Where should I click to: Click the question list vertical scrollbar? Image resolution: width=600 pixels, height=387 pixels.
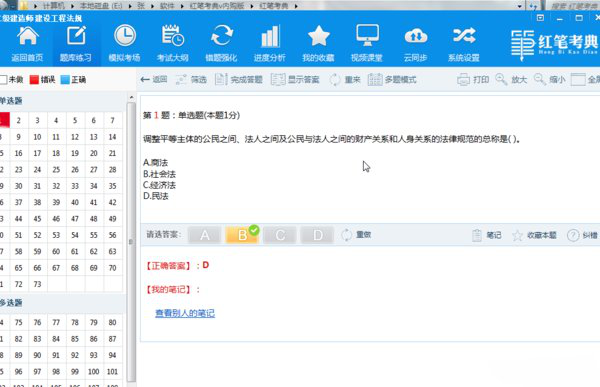point(131,242)
